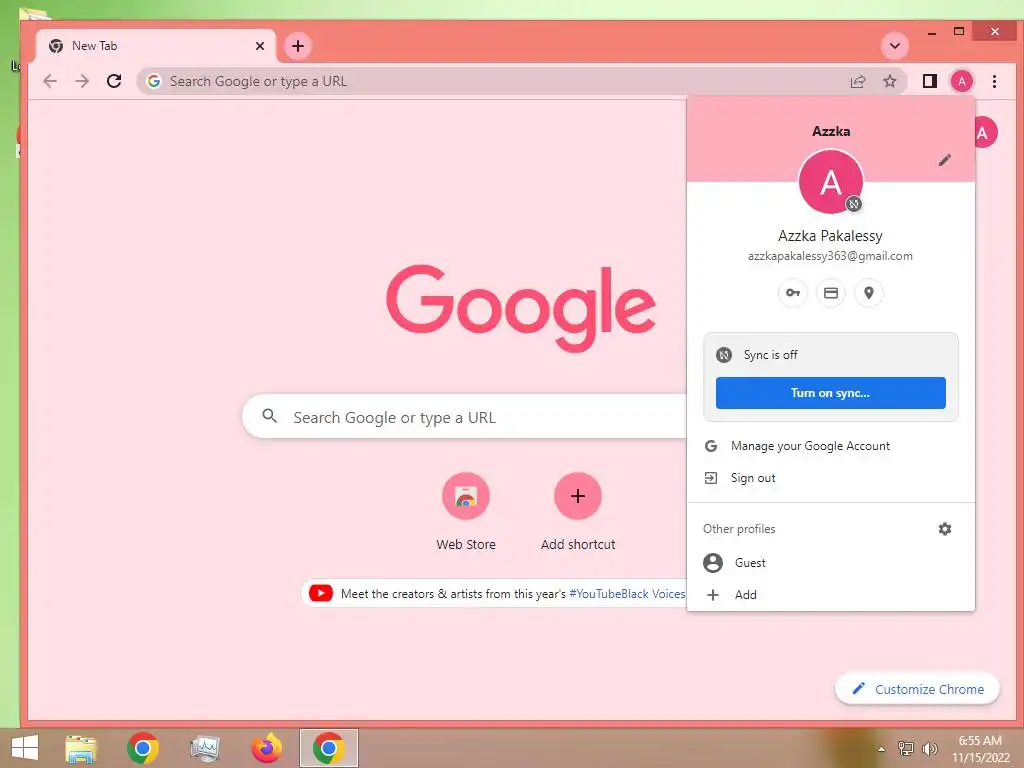The width and height of the screenshot is (1024, 768).
Task: Open a new tab with the plus button
Action: (x=298, y=46)
